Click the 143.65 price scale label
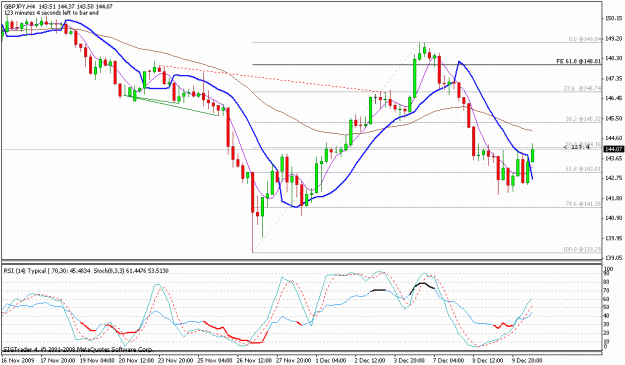Screen dimensions: 625x365 click(613, 158)
